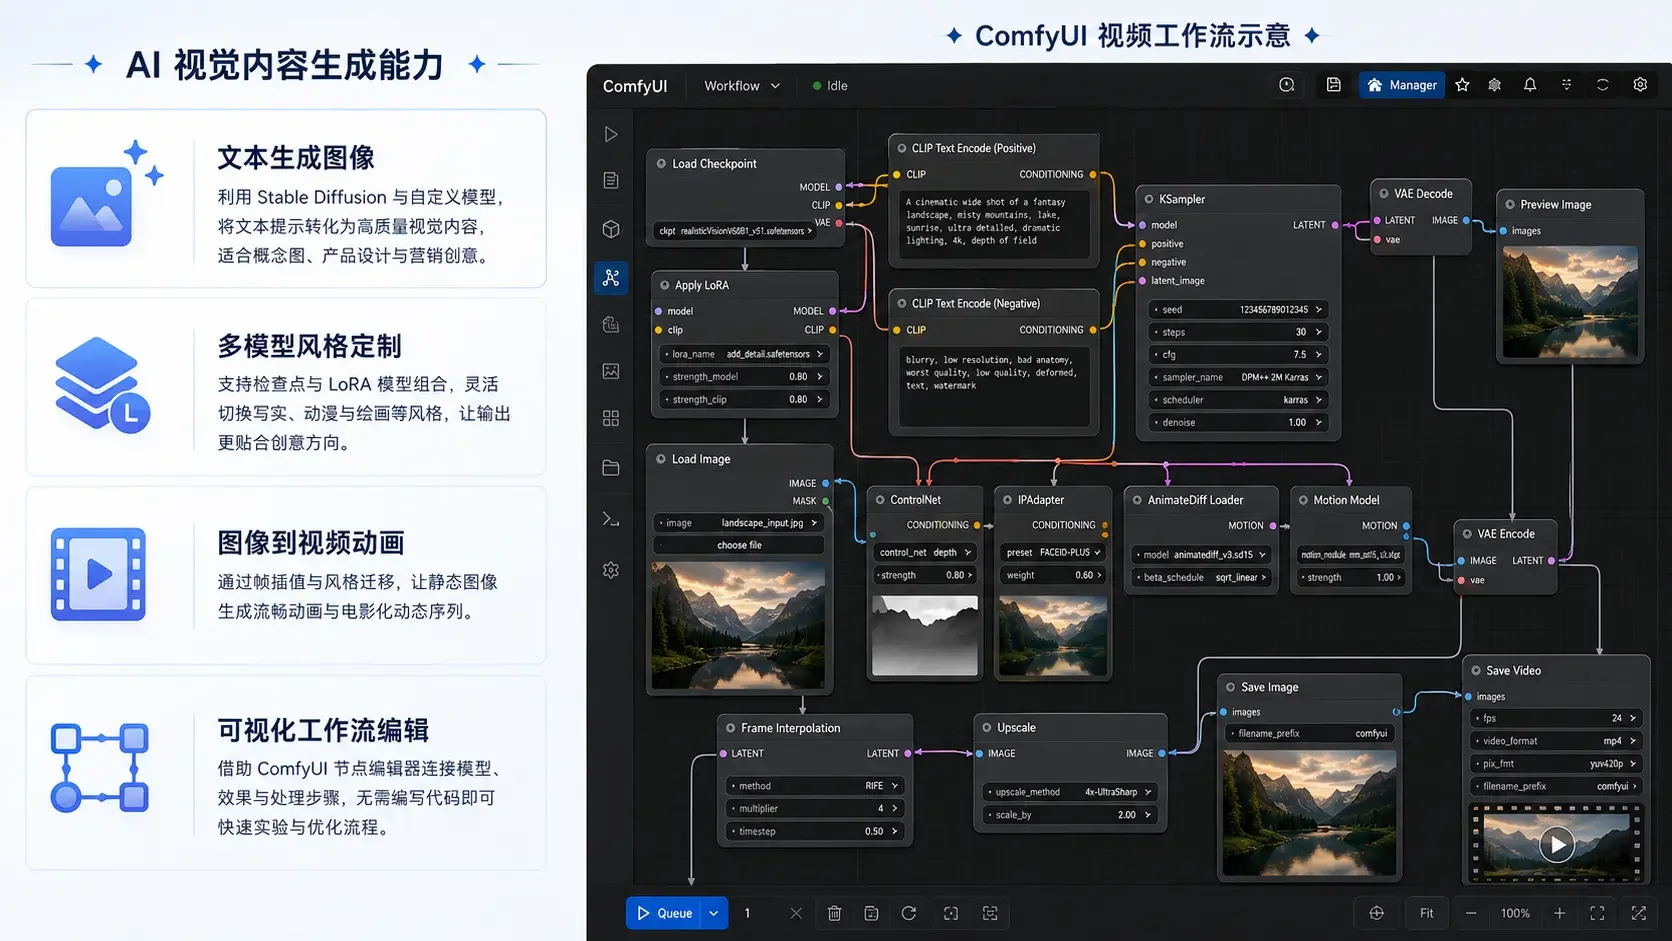Click the save workflow icon in top bar
Screen dimensions: 1672x941
1333,85
